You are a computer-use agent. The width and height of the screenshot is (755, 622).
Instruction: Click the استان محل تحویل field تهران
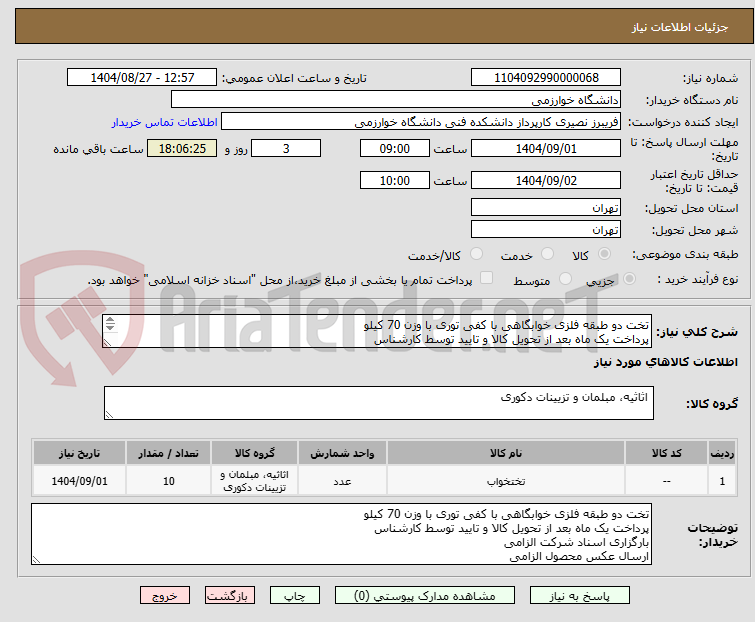(x=546, y=207)
